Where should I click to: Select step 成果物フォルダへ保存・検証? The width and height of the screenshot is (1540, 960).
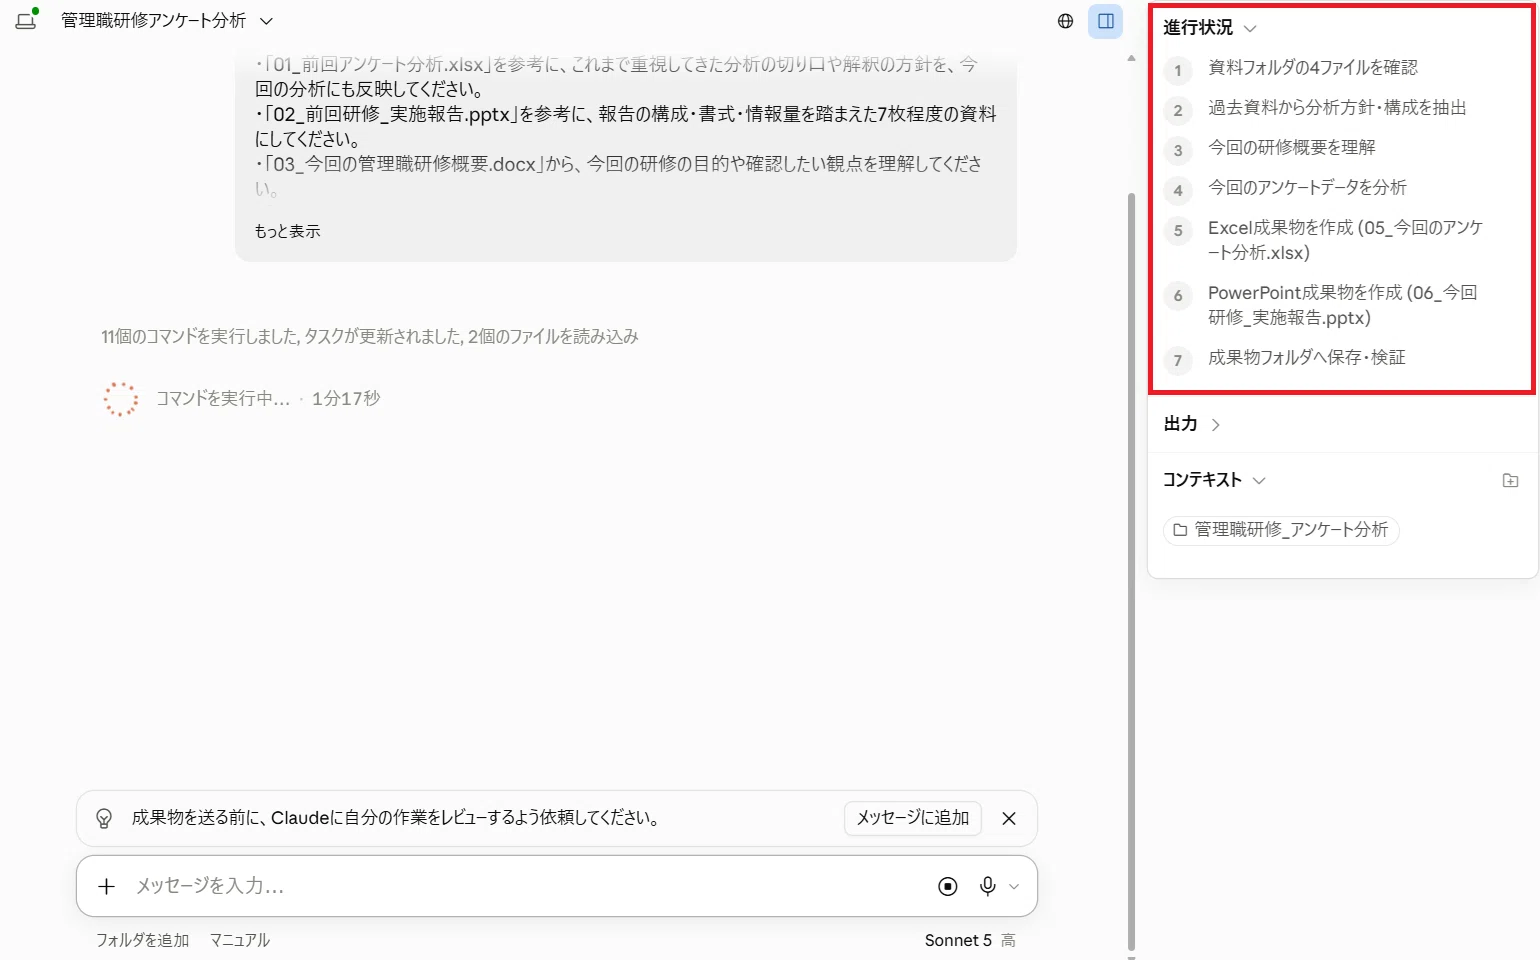[x=1307, y=358]
